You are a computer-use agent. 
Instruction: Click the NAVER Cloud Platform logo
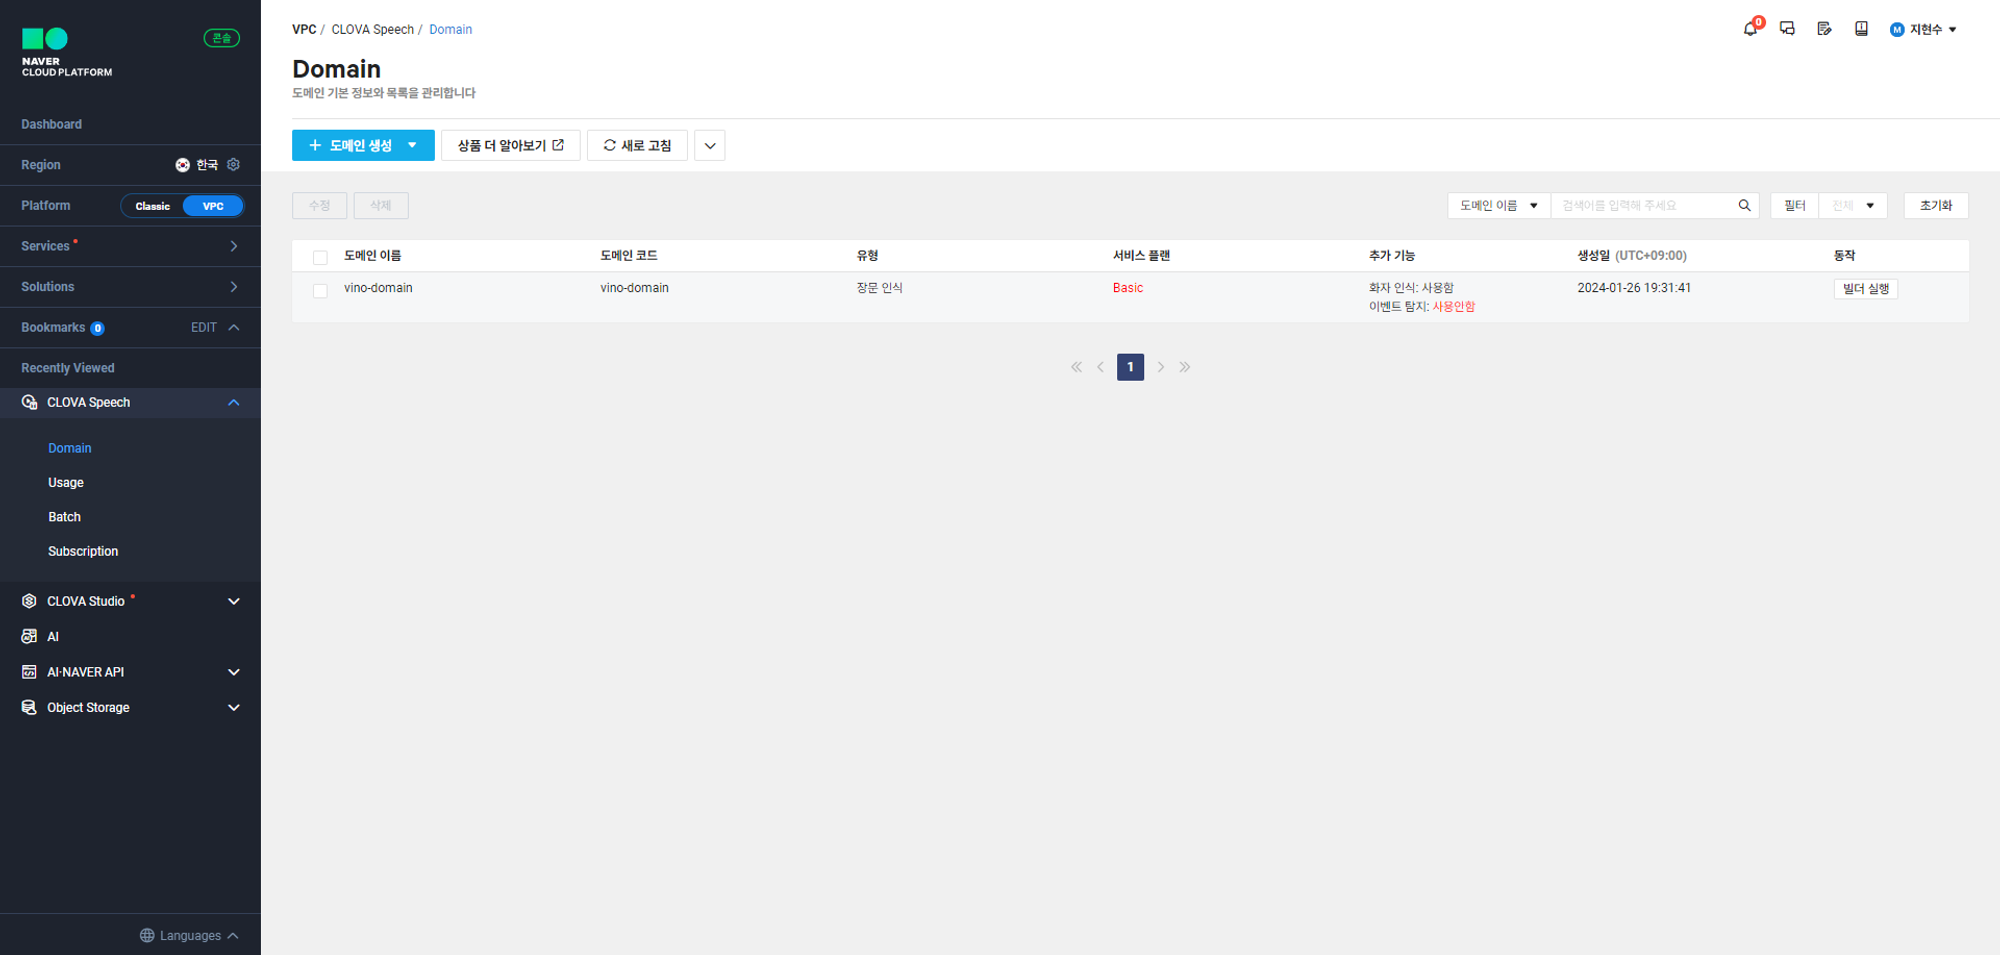point(66,52)
